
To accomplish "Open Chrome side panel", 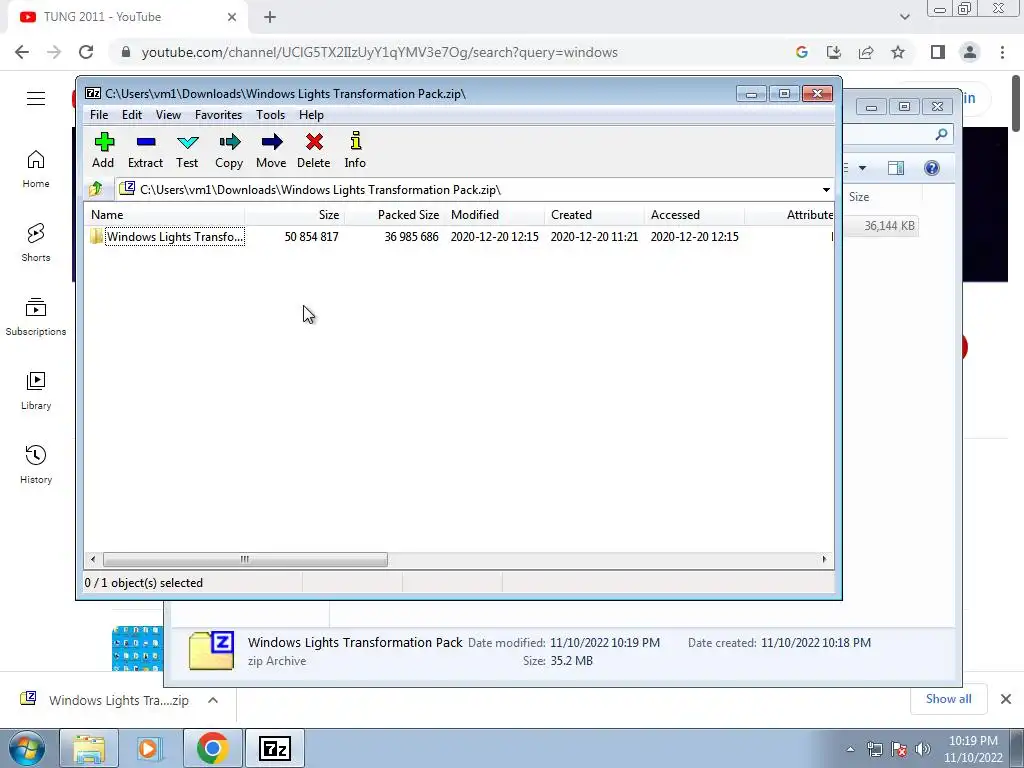I will click(x=938, y=52).
